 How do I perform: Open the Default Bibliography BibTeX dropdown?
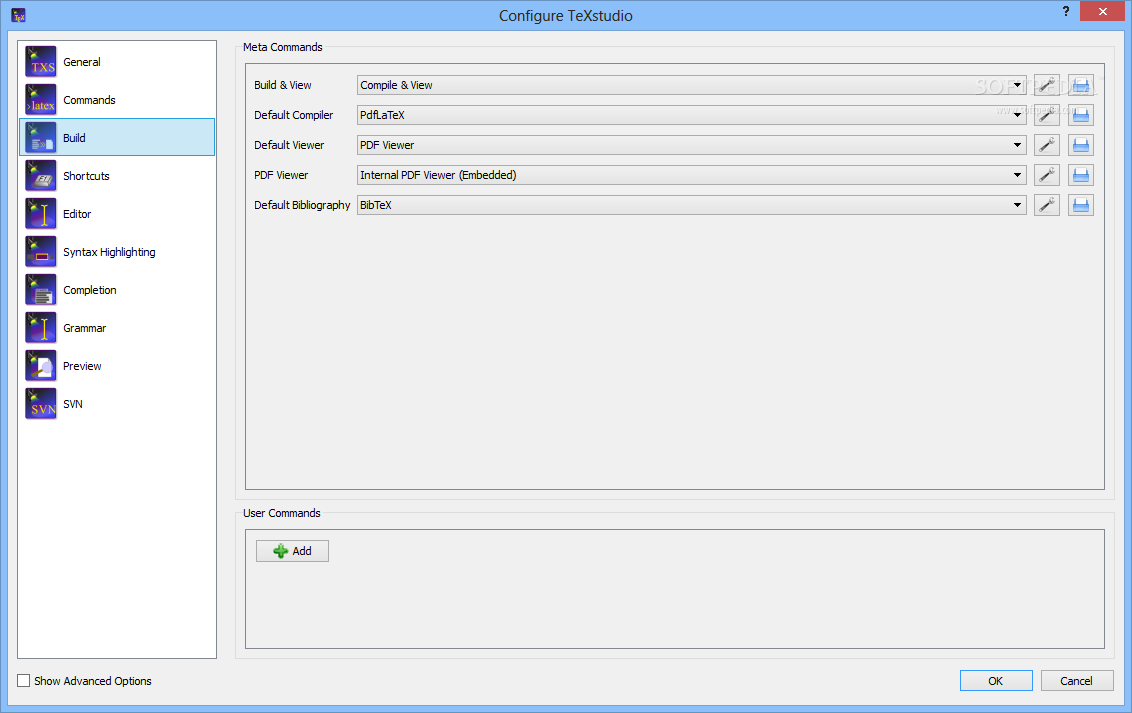(692, 205)
